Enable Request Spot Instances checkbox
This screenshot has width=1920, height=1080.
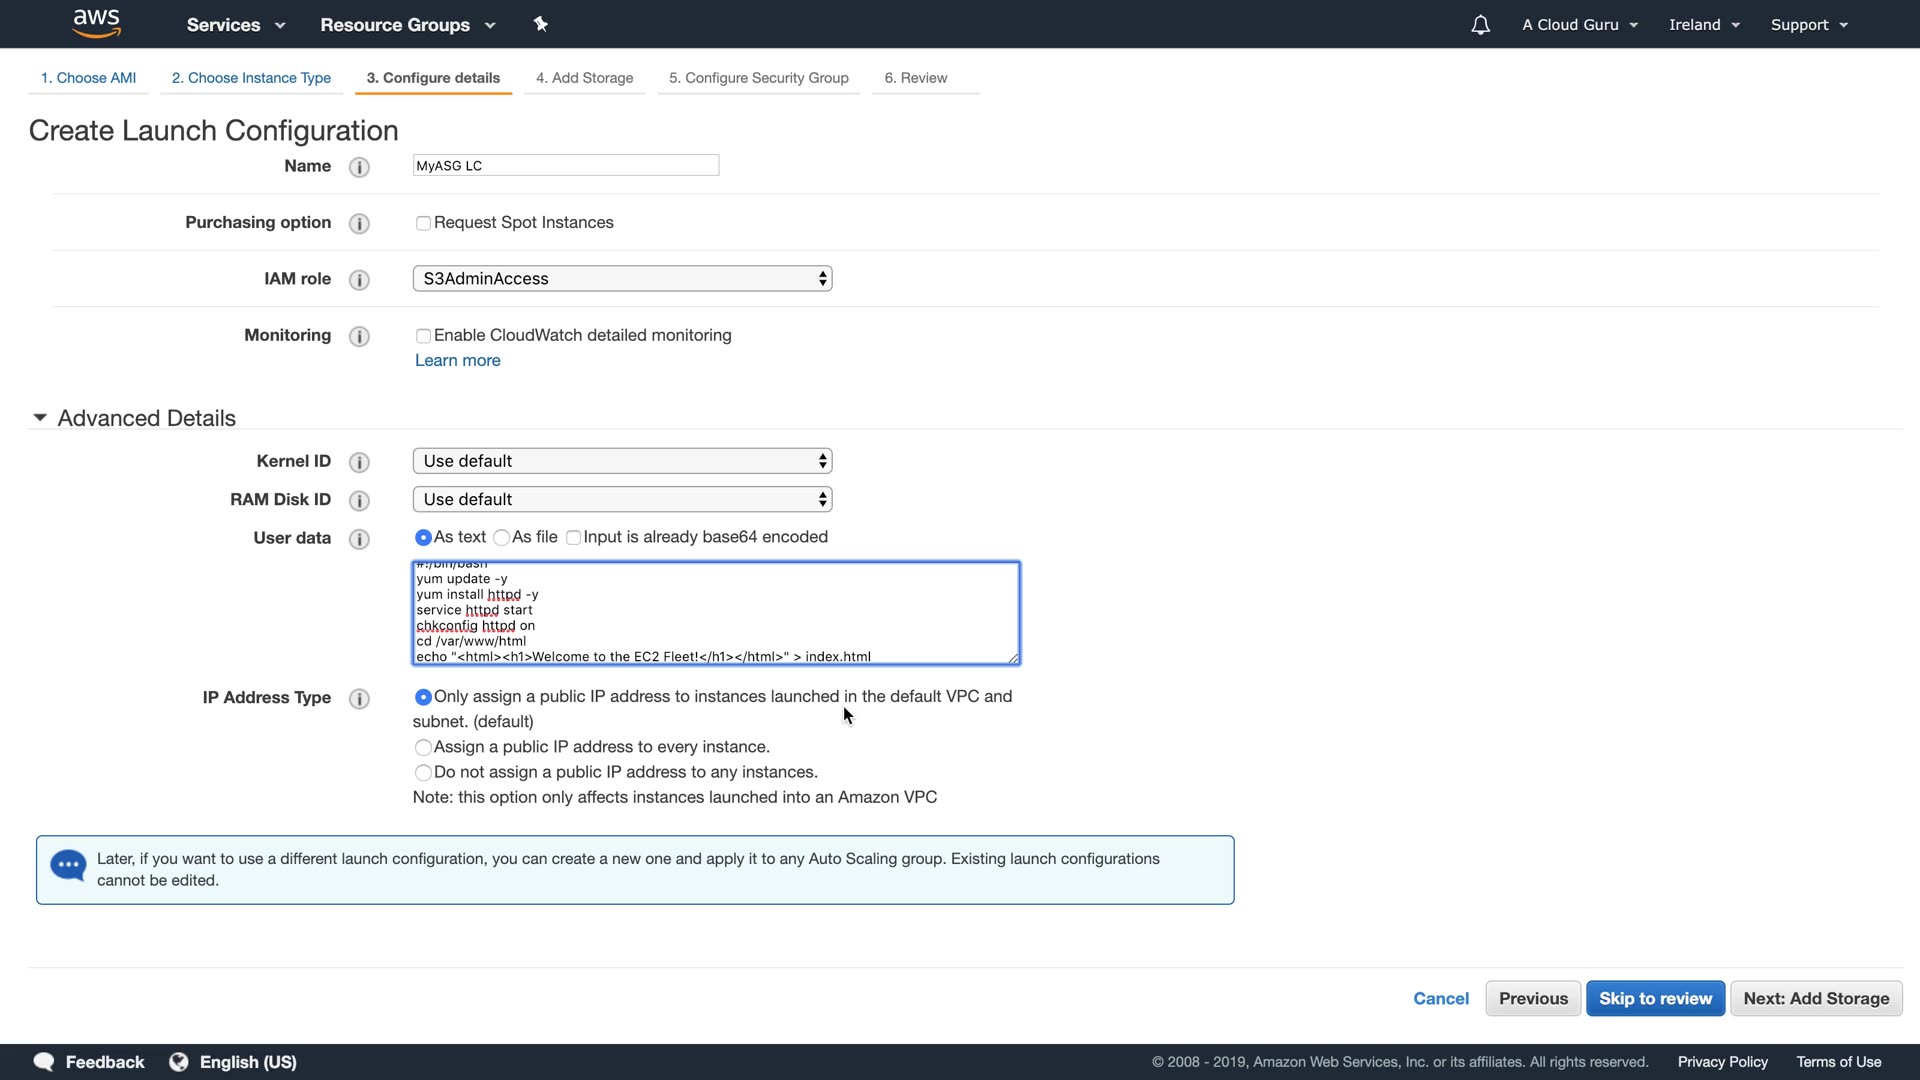423,223
